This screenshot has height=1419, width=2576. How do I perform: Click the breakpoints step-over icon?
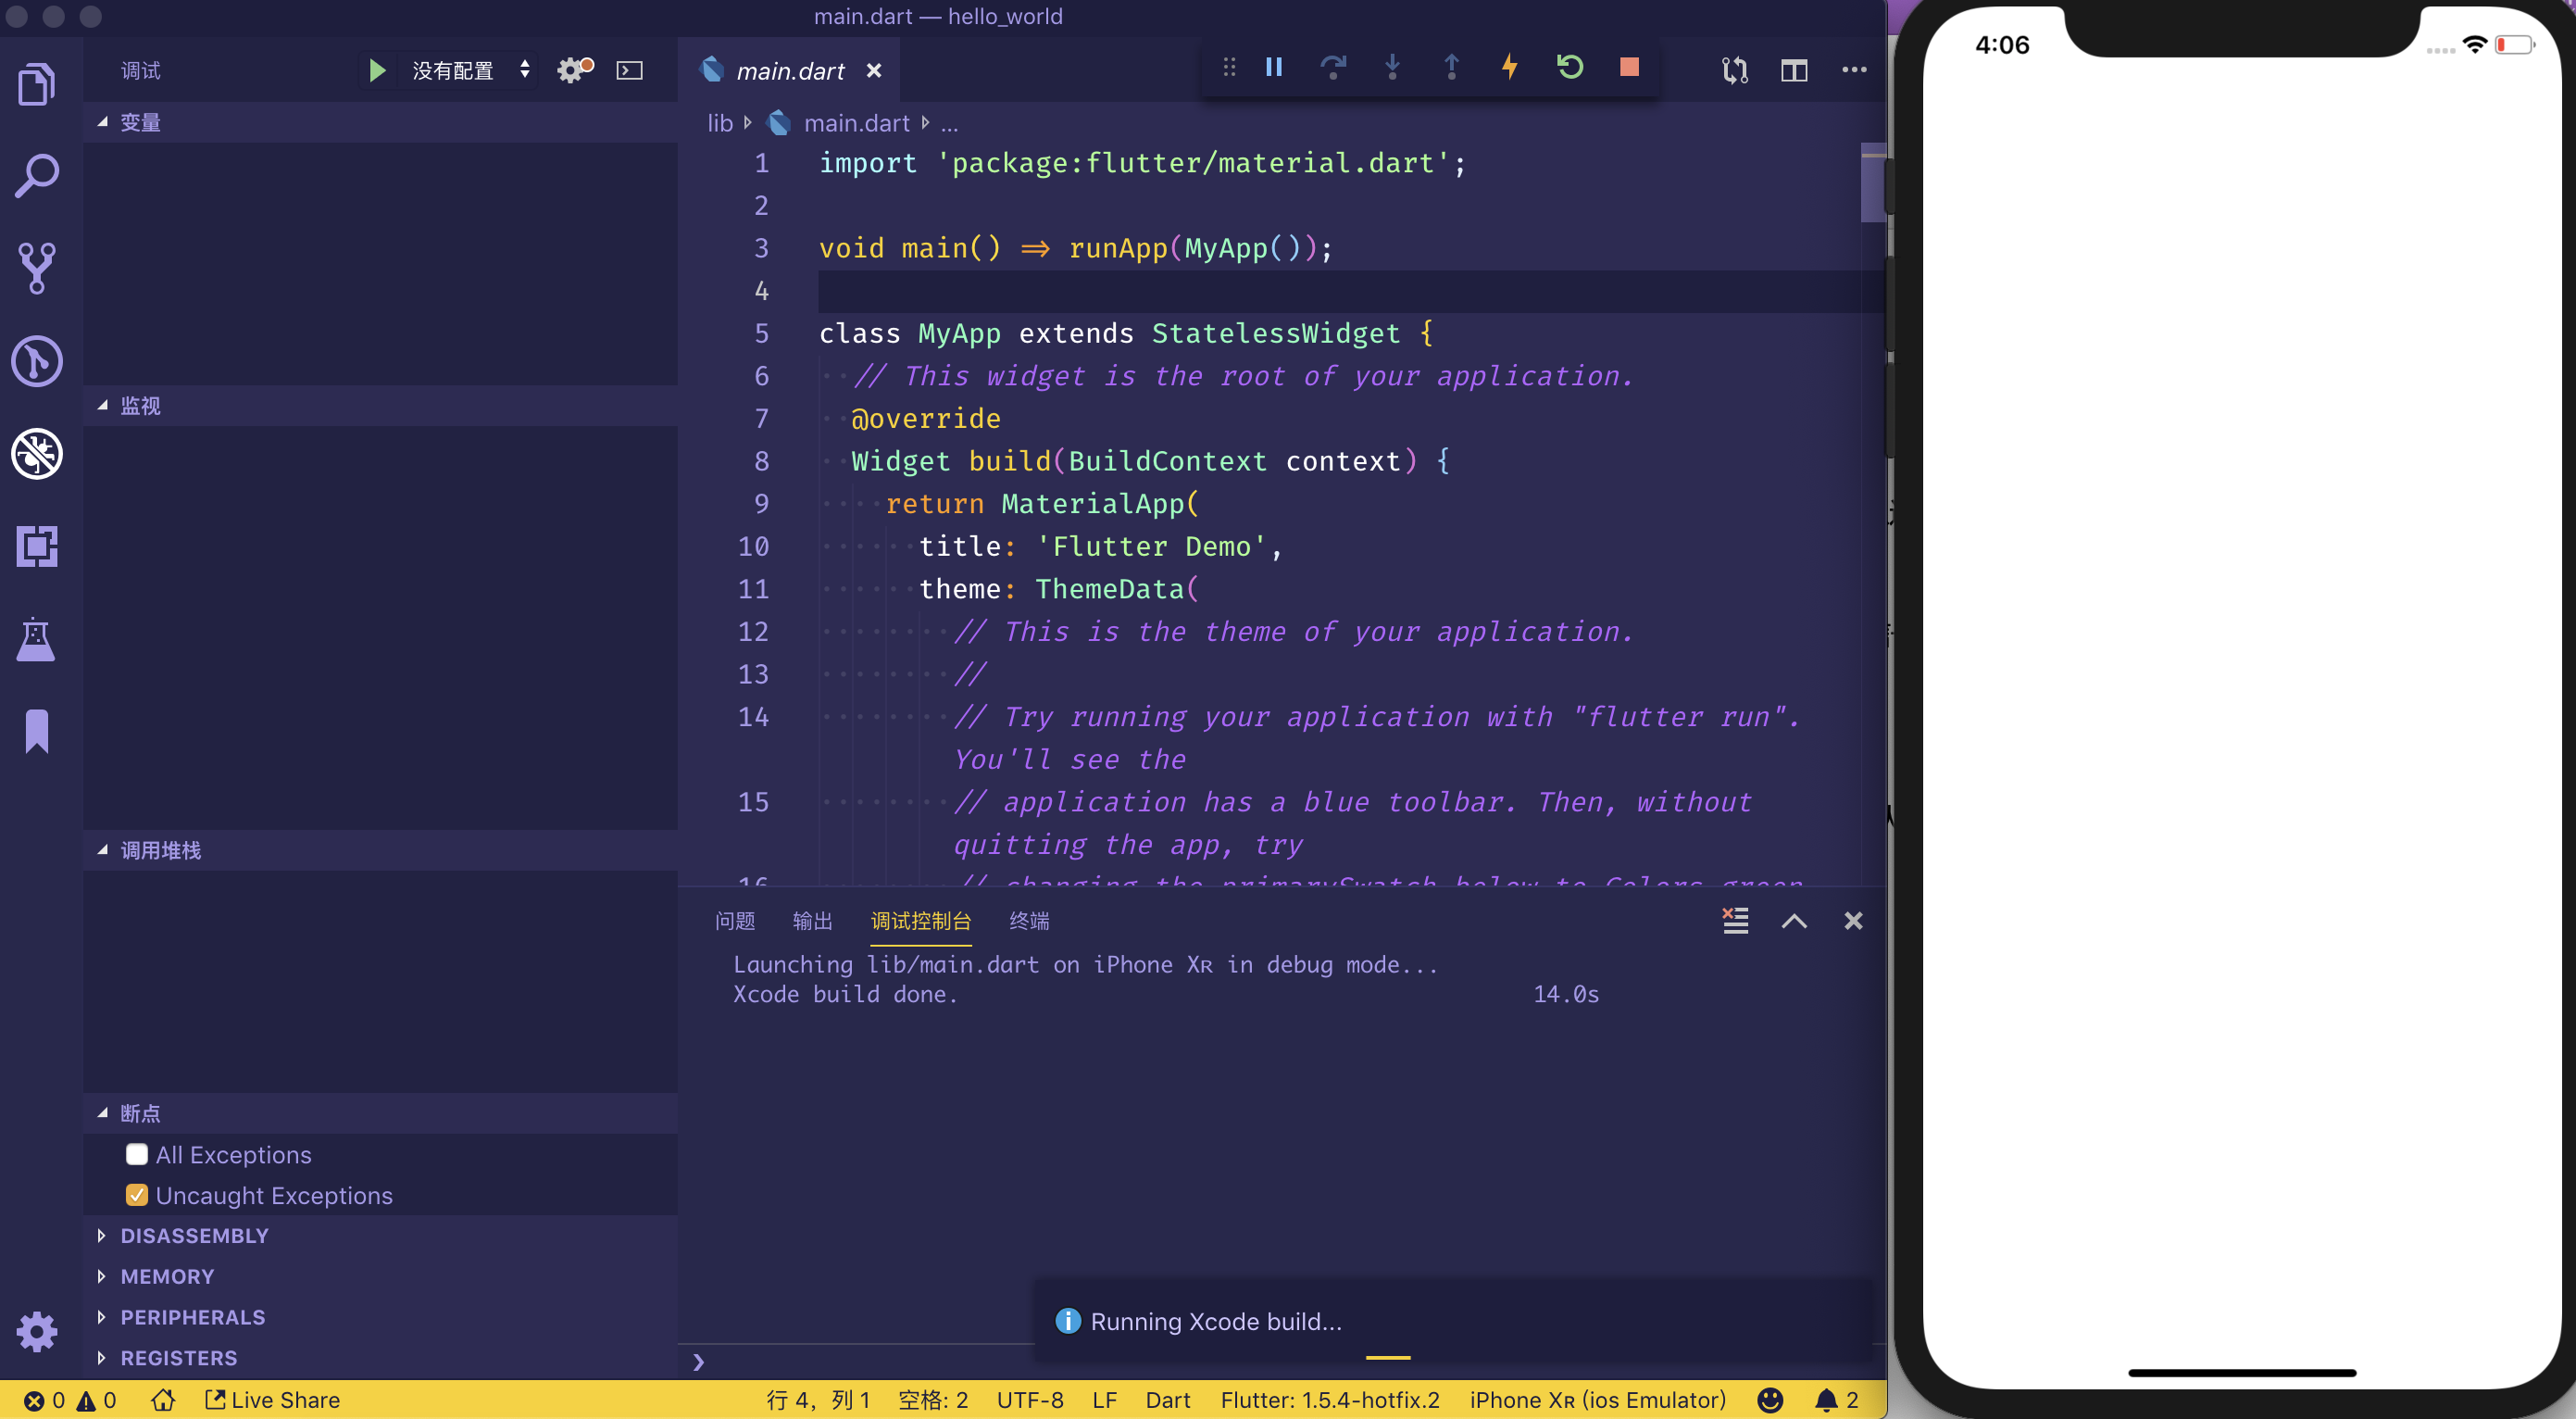point(1332,67)
